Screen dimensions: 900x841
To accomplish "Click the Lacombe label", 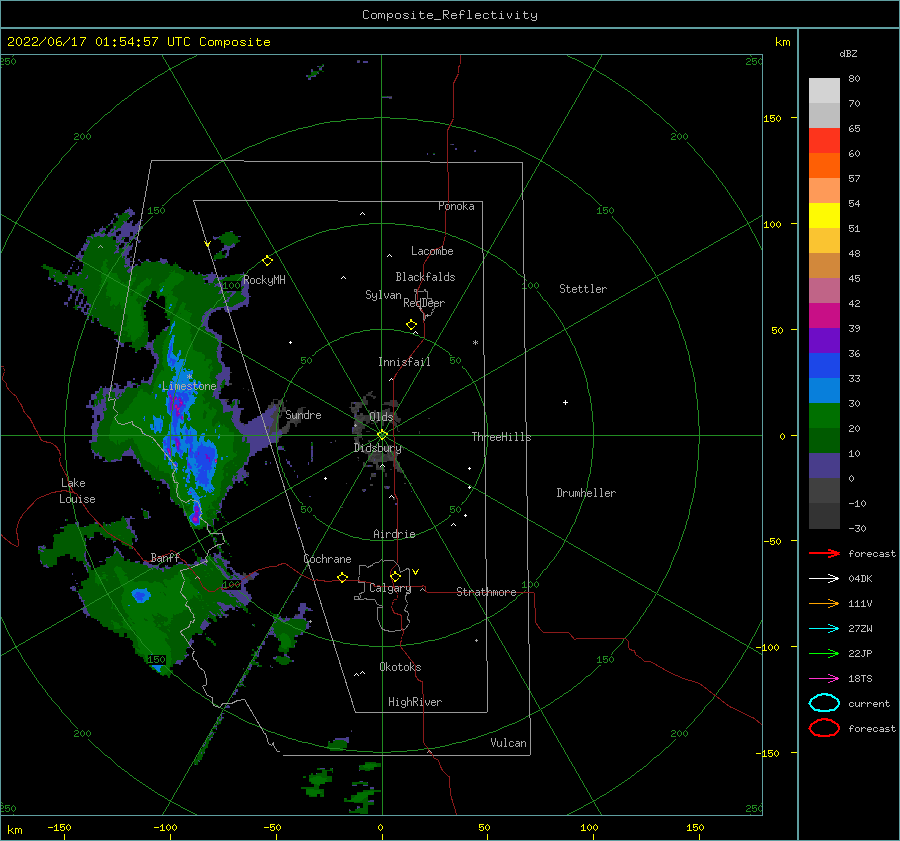I will point(432,251).
